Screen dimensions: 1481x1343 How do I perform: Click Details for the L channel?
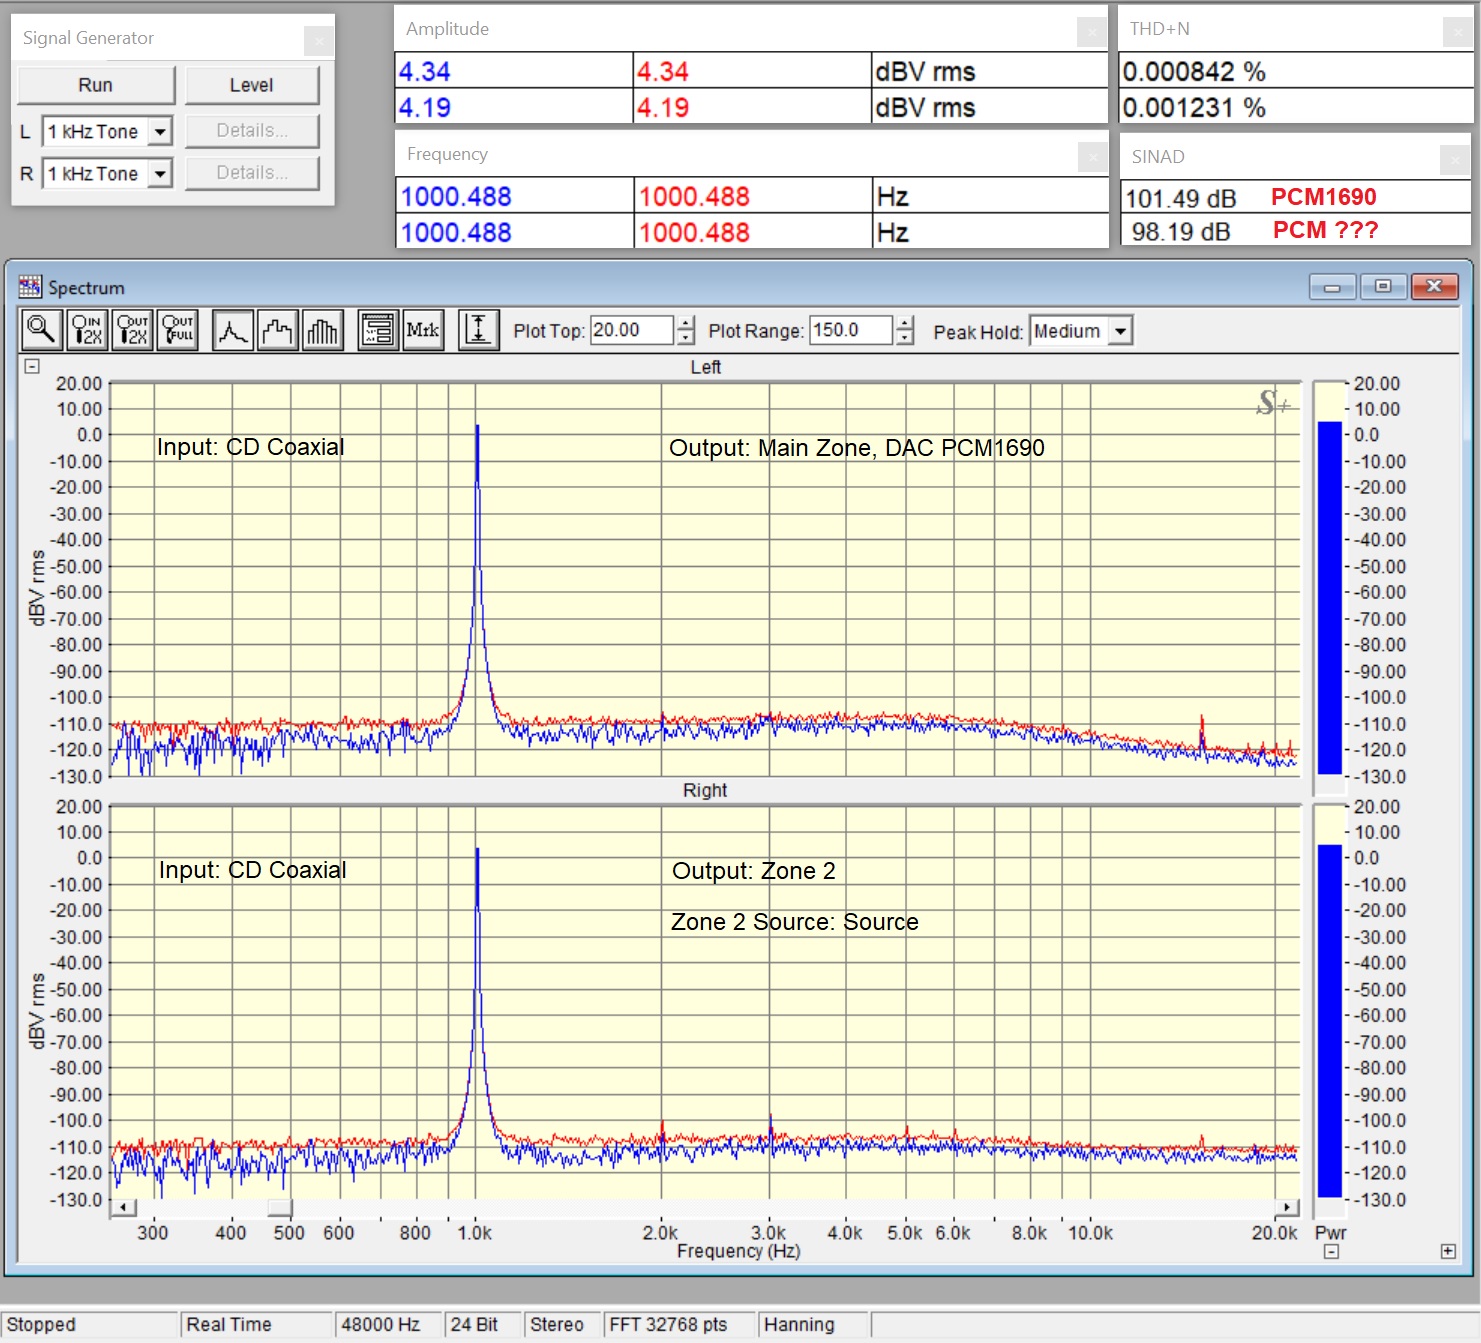[x=252, y=130]
